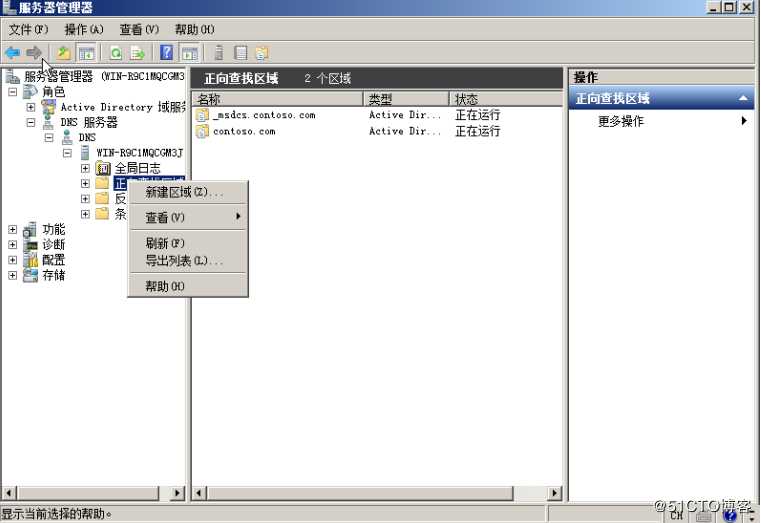This screenshot has height=523, width=761.
Task: Click the language indicator in status tray
Action: click(677, 515)
